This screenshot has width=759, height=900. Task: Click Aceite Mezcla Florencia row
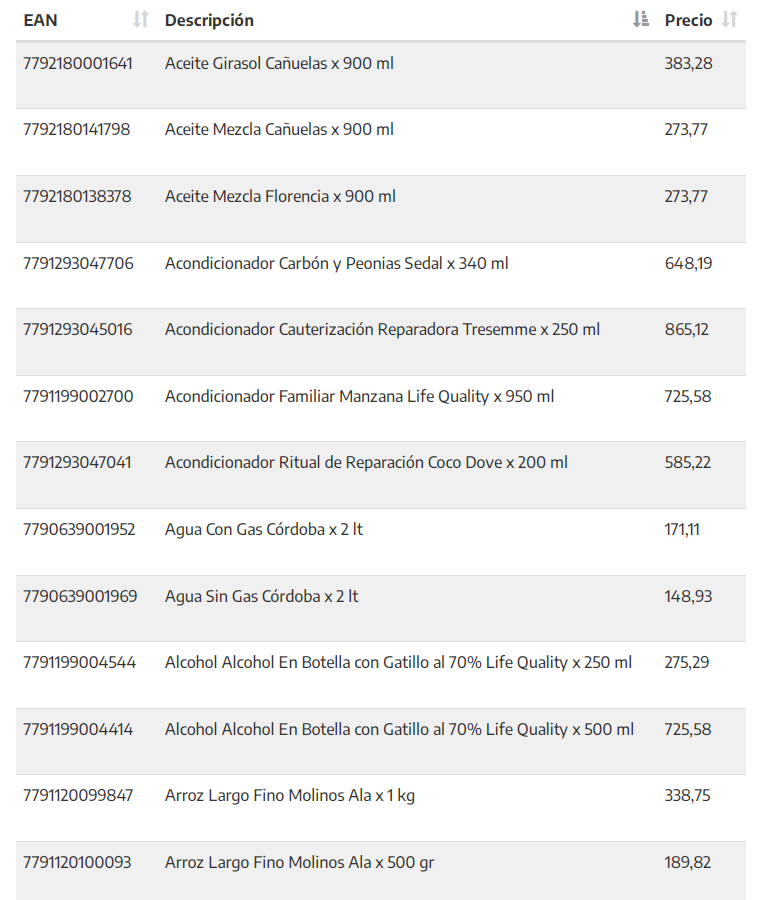tap(280, 197)
